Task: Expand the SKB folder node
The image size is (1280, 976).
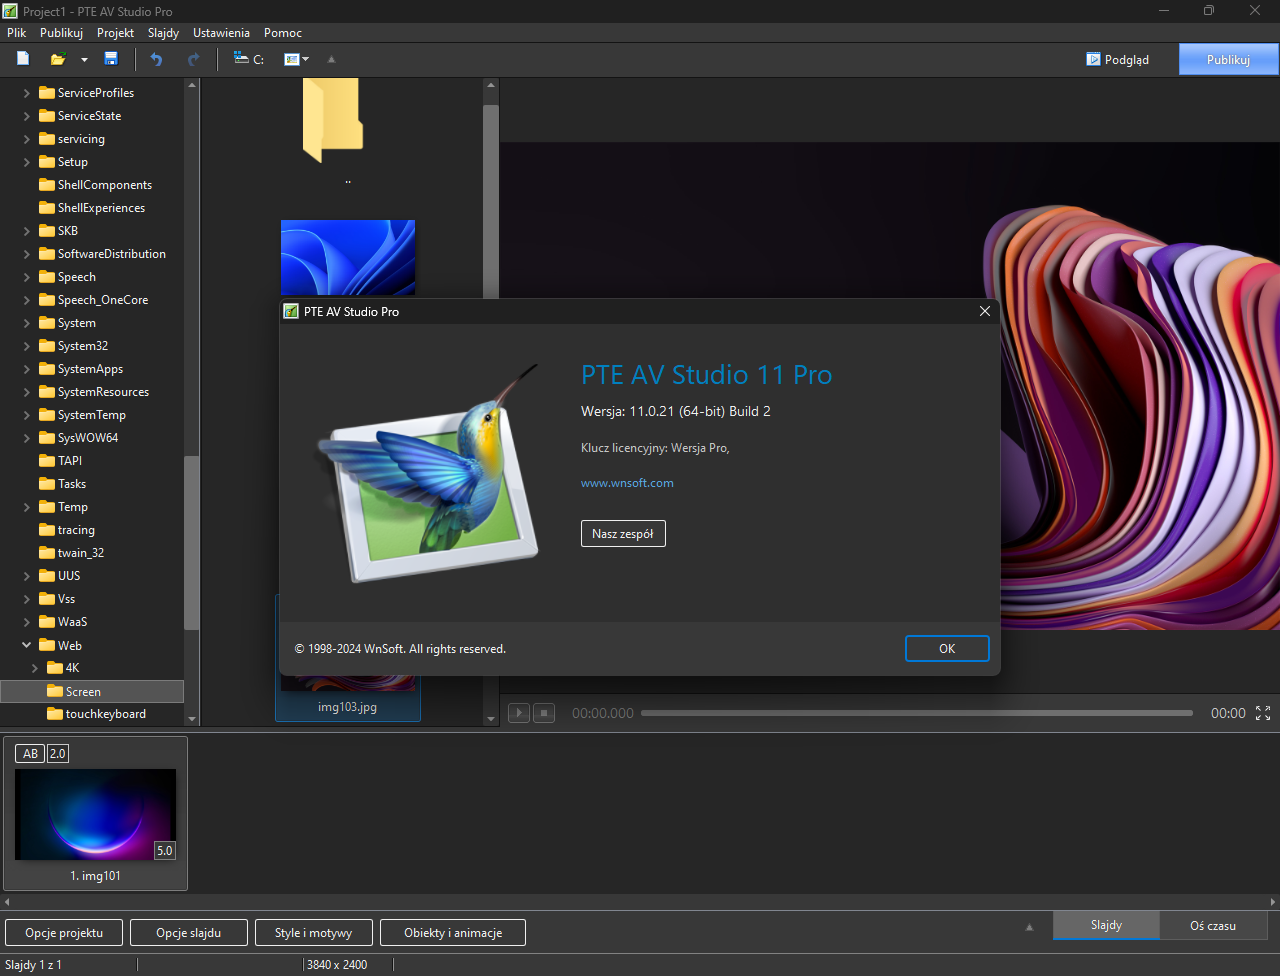Action: [x=27, y=231]
